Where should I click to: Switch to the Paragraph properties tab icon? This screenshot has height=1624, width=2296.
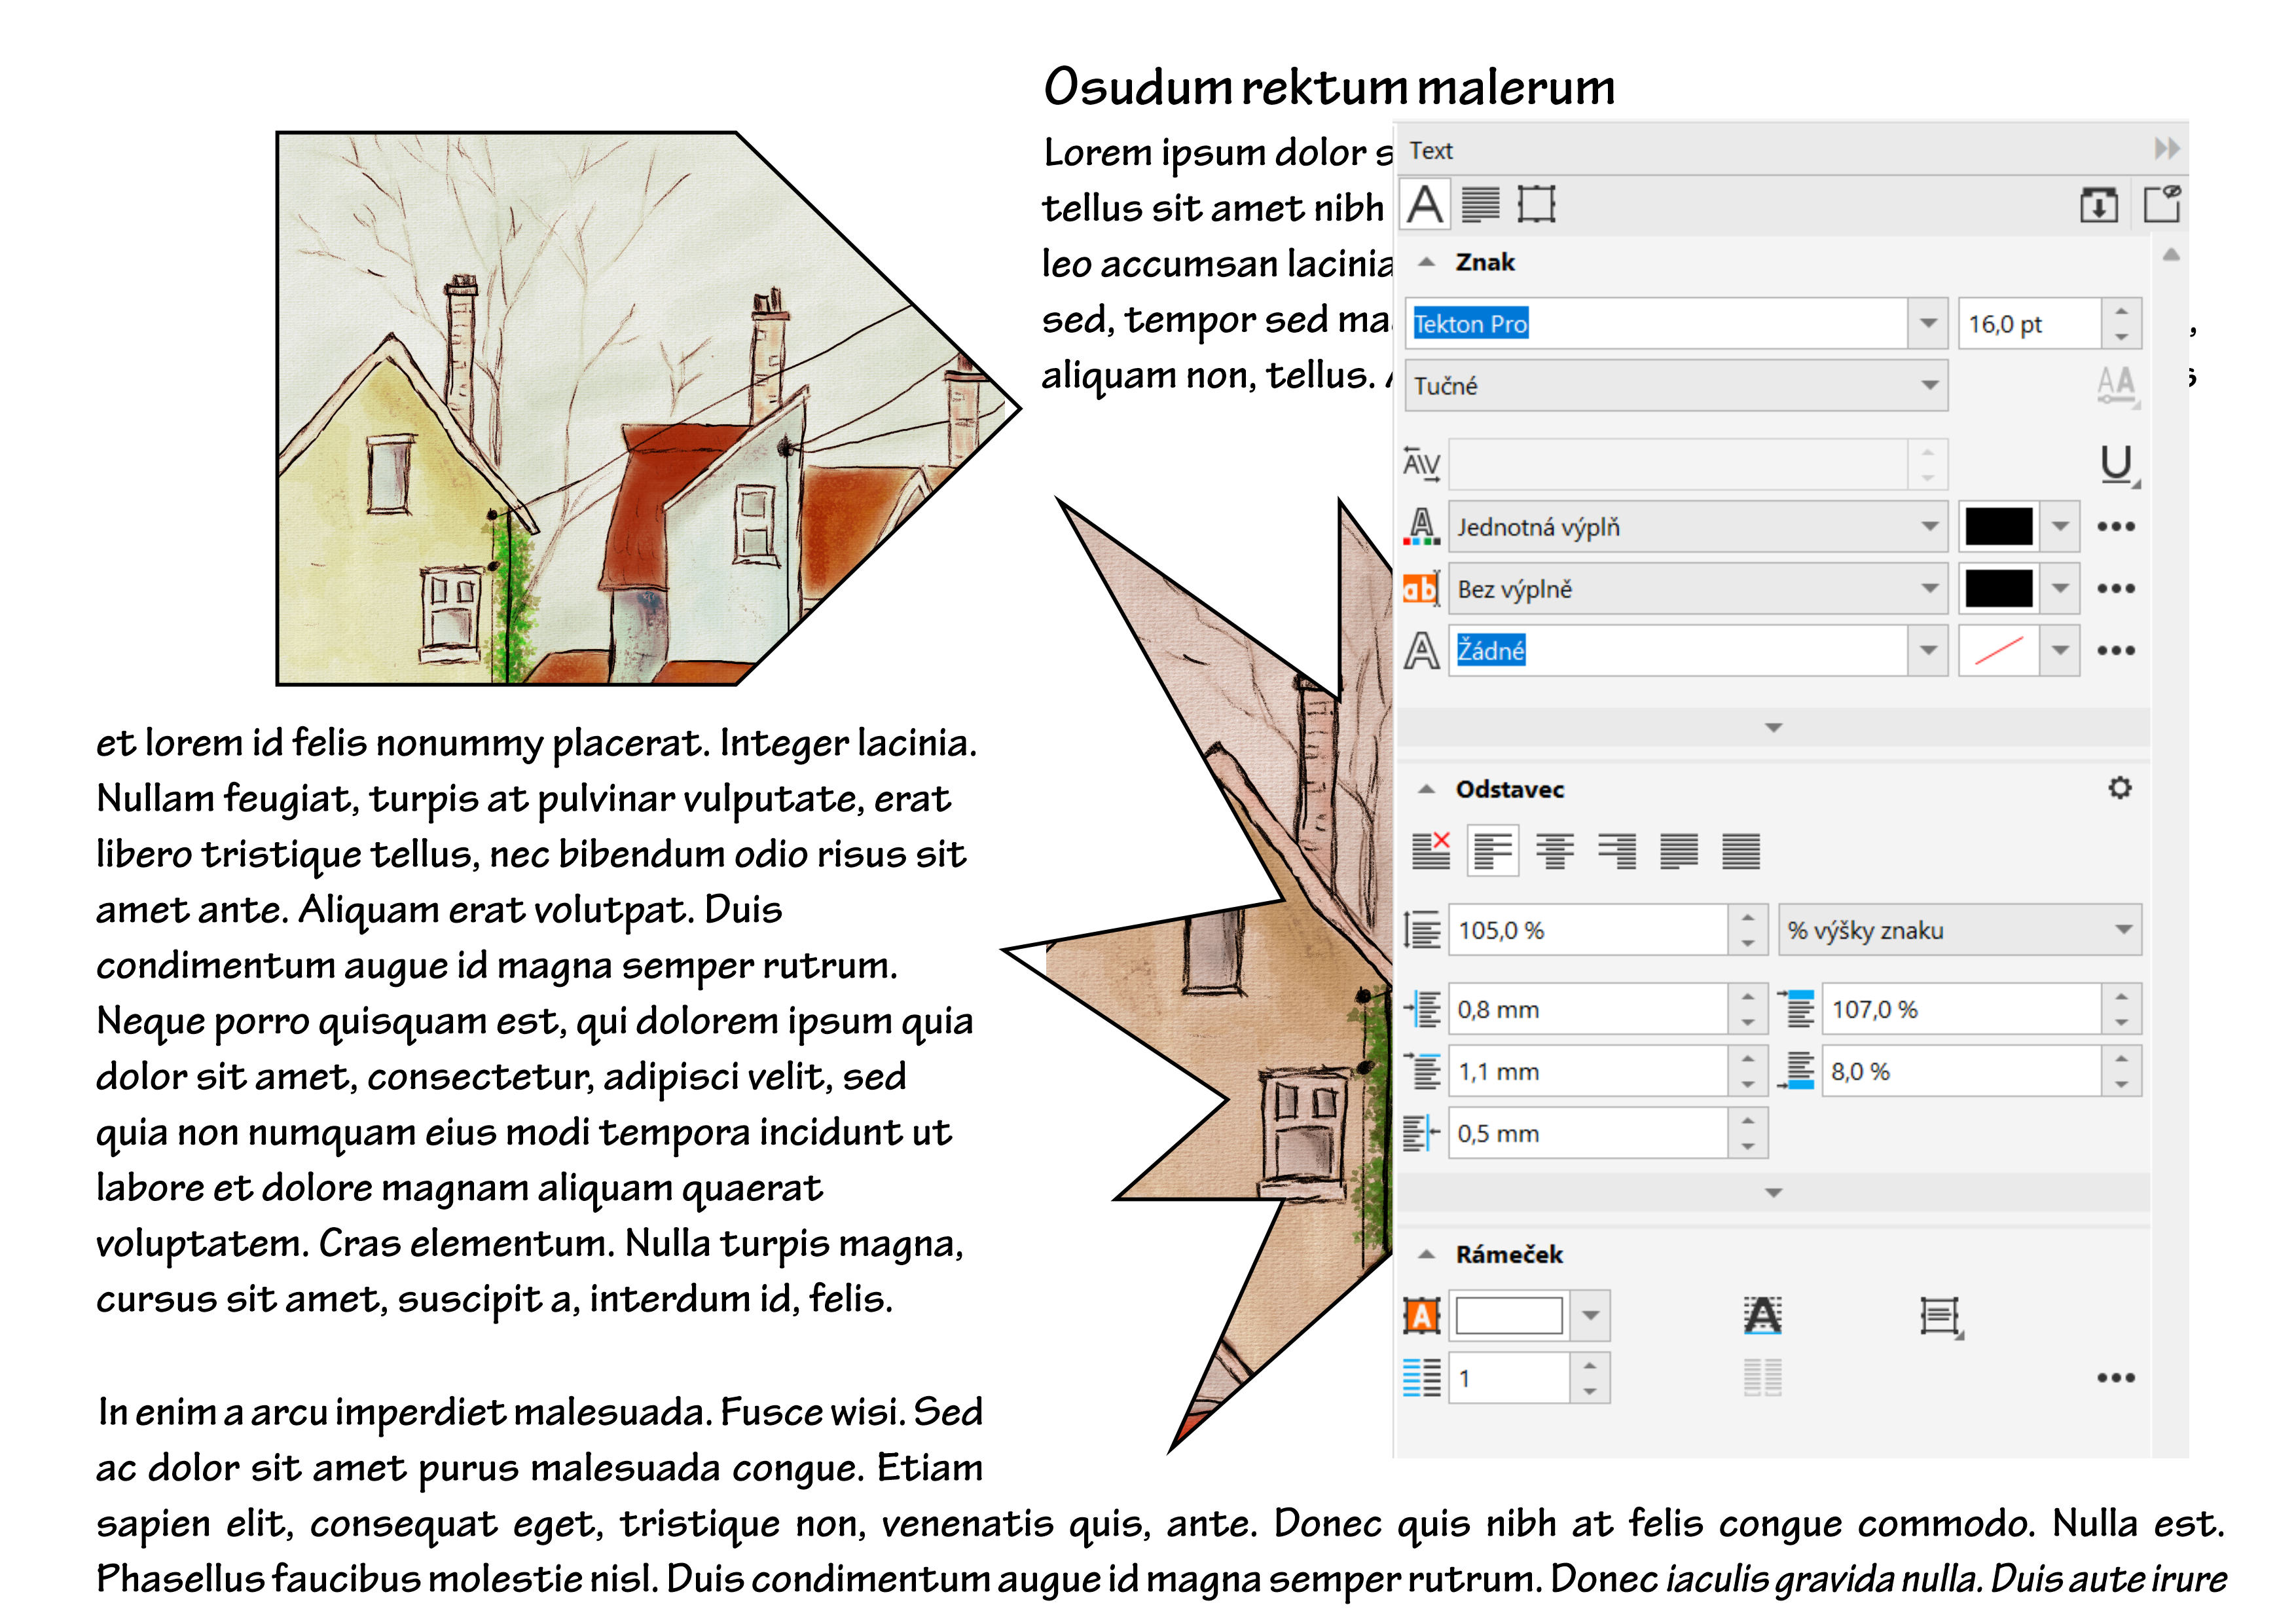point(1480,205)
